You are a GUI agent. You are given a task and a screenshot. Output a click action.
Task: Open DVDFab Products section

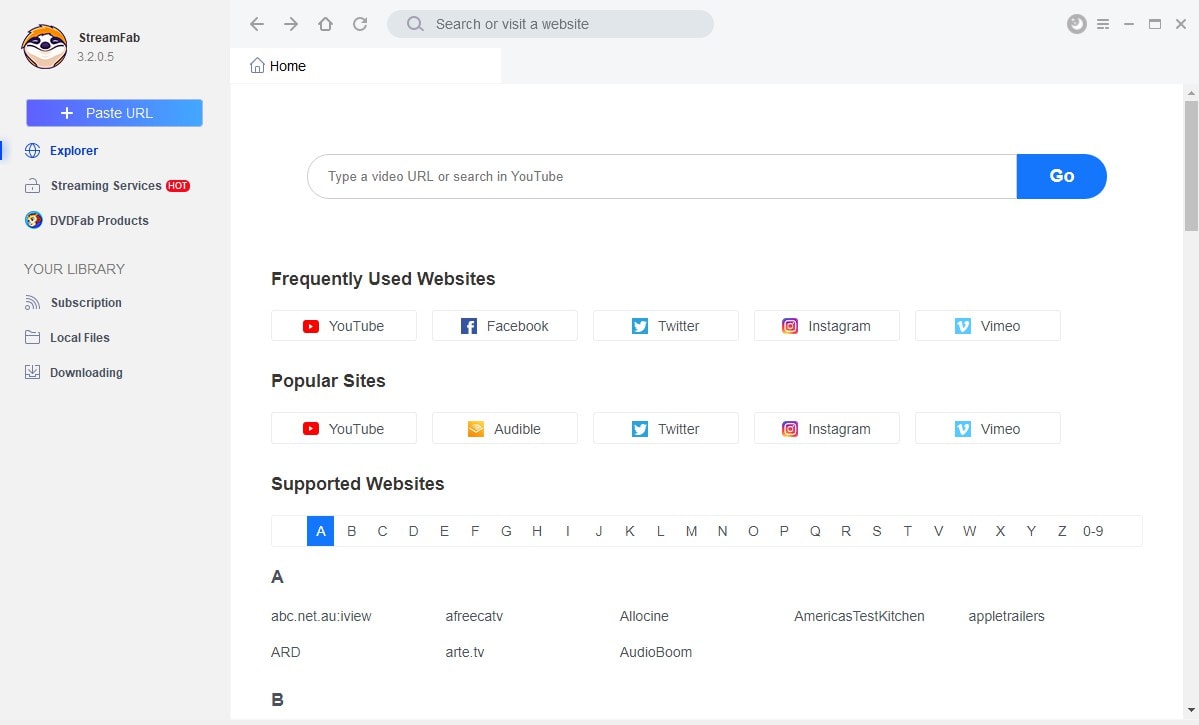(99, 220)
